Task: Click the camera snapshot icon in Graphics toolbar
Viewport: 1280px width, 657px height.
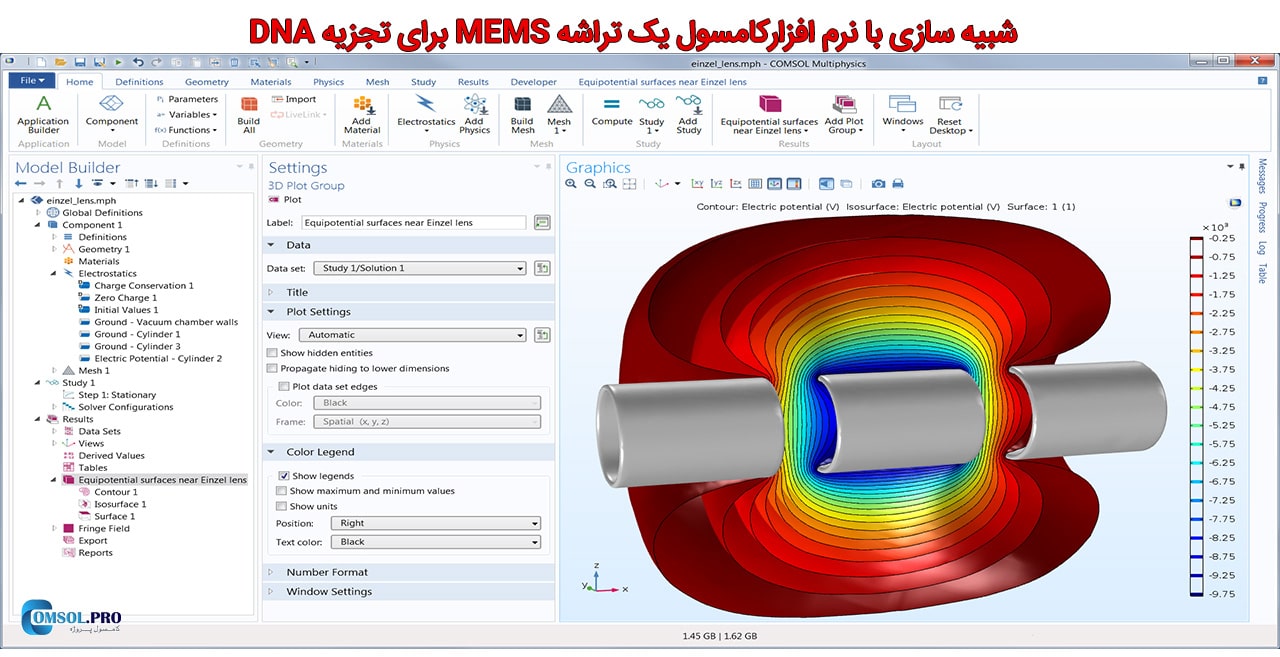Action: 880,184
